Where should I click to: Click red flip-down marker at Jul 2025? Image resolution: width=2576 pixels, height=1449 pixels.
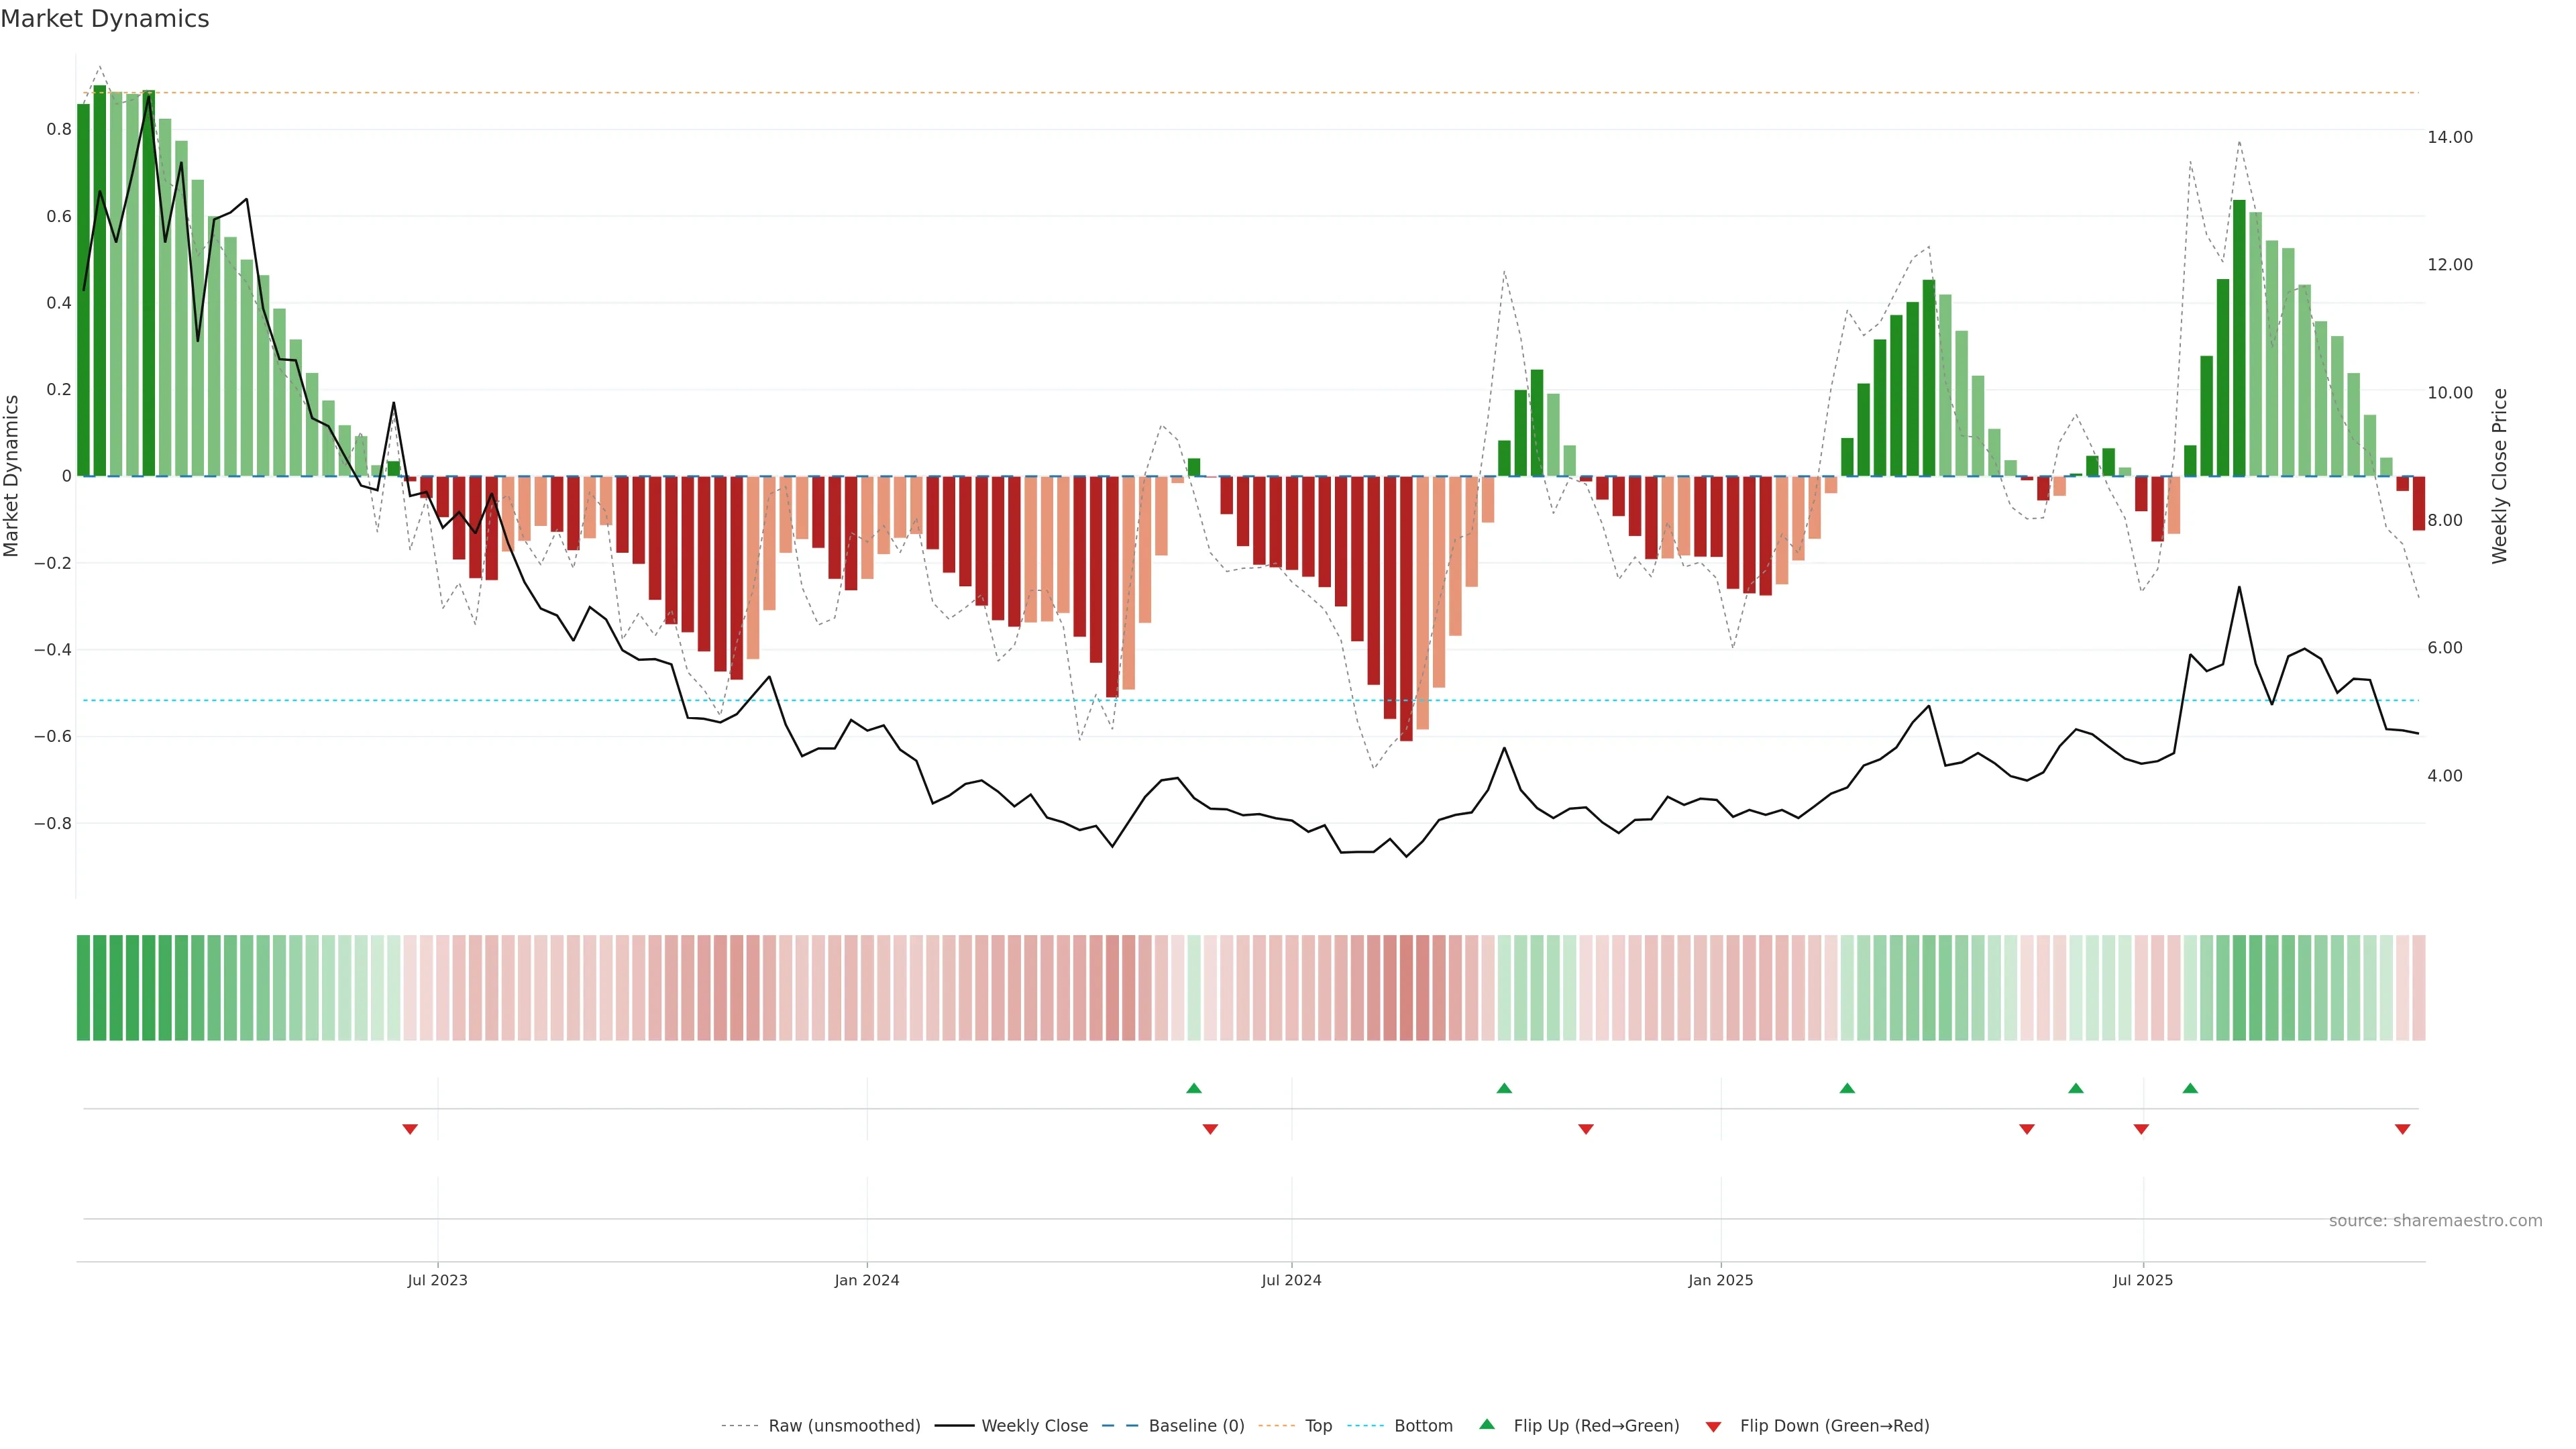pyautogui.click(x=2141, y=1129)
